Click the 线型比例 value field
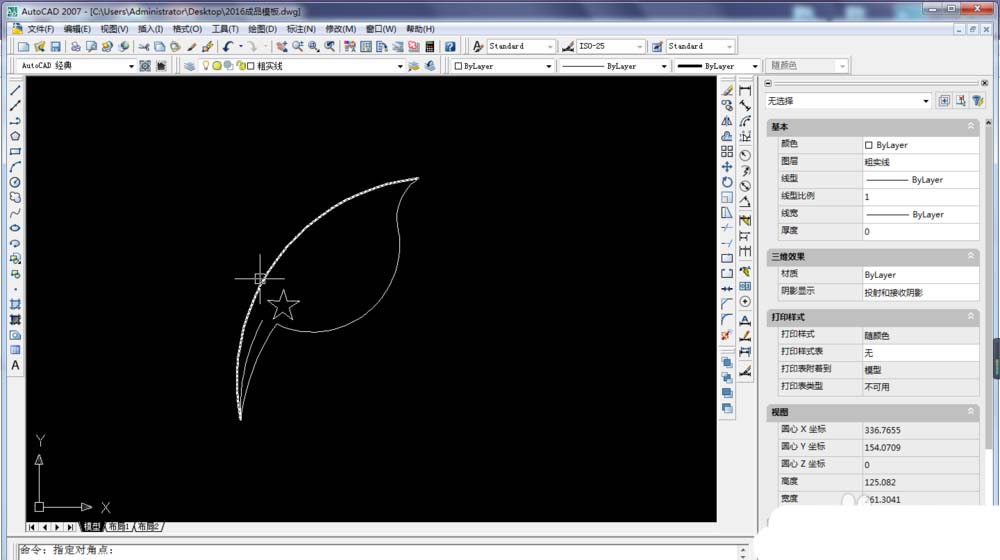Screen dimensions: 1000x560 pos(920,197)
